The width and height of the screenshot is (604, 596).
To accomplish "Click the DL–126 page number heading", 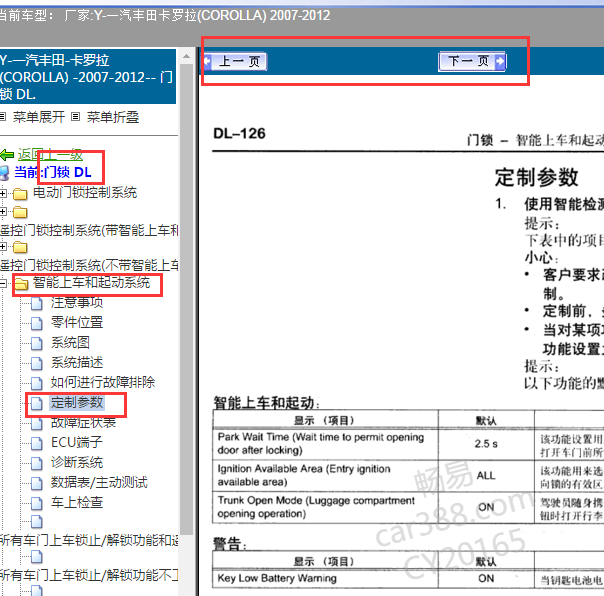I will point(239,134).
